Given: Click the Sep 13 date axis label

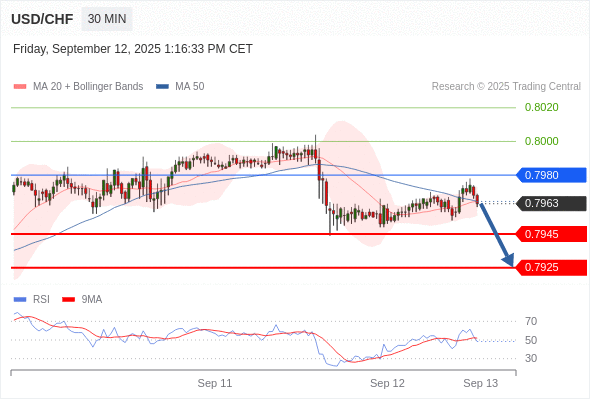Looking at the screenshot, I should pyautogui.click(x=481, y=383).
